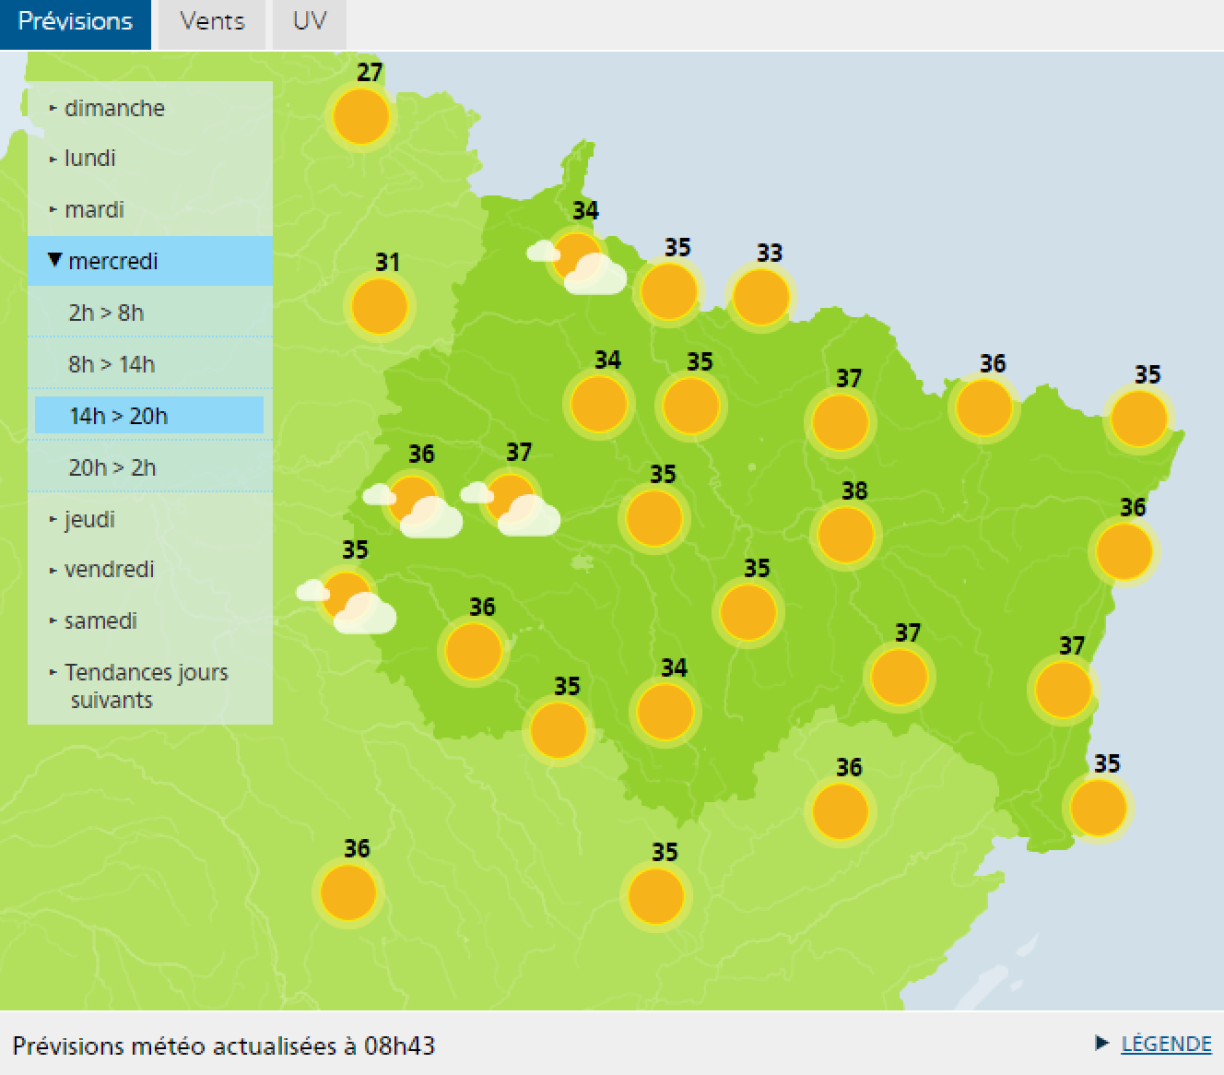Click the sun icon showing 31 degrees

click(x=378, y=306)
